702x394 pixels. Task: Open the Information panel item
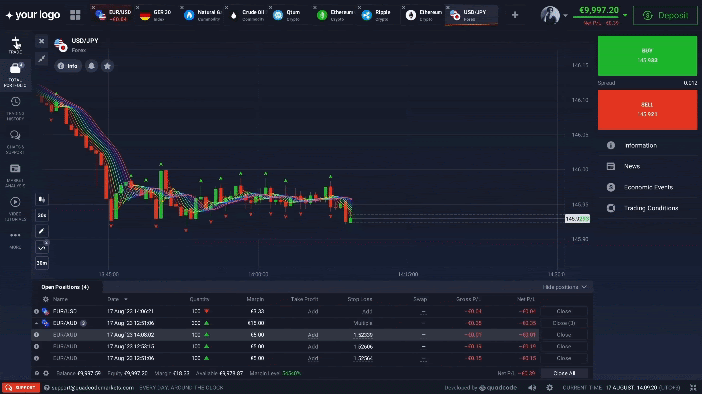point(647,146)
